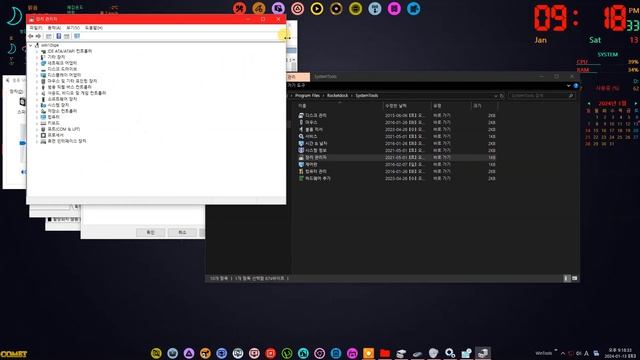Select 사운드, 비디오 및 게임 컨트롤러 row
640x360 pixels.
[77, 93]
